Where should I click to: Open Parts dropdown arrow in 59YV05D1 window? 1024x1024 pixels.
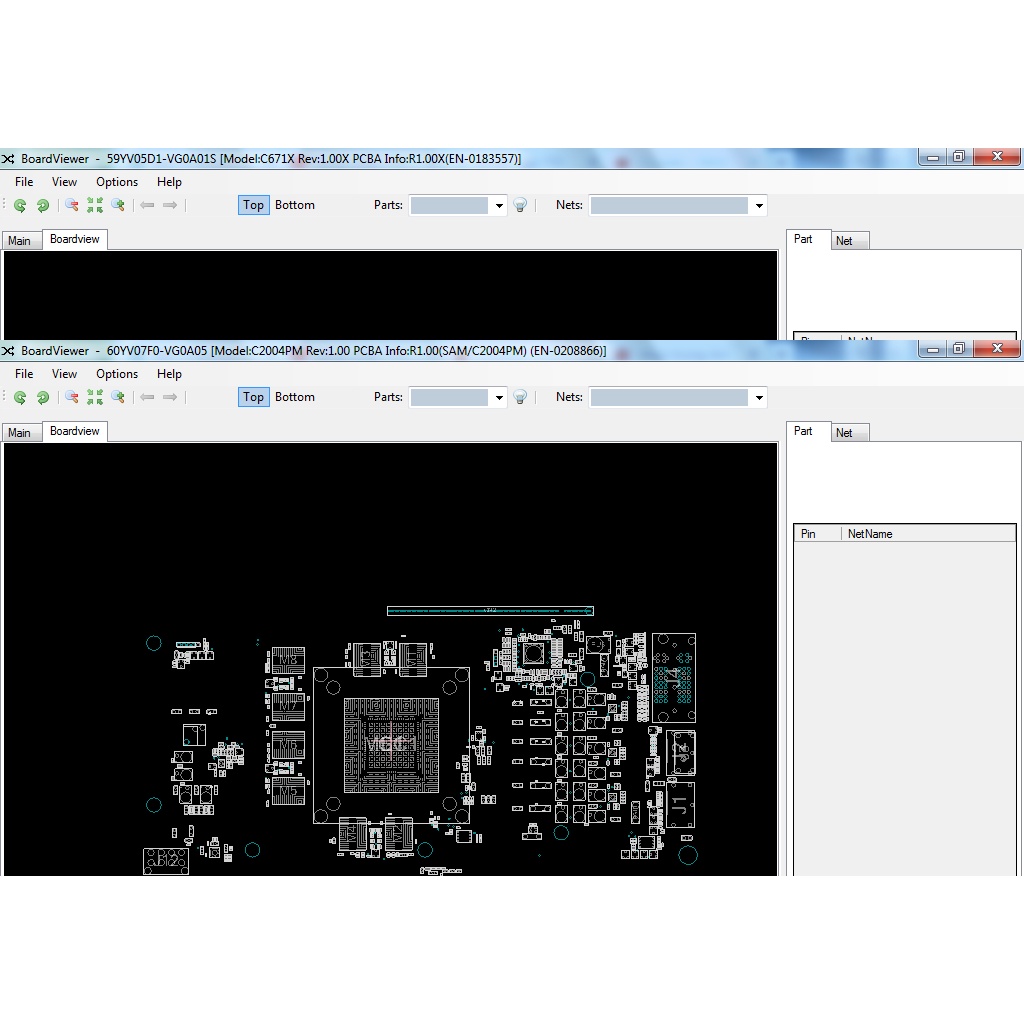[x=499, y=206]
